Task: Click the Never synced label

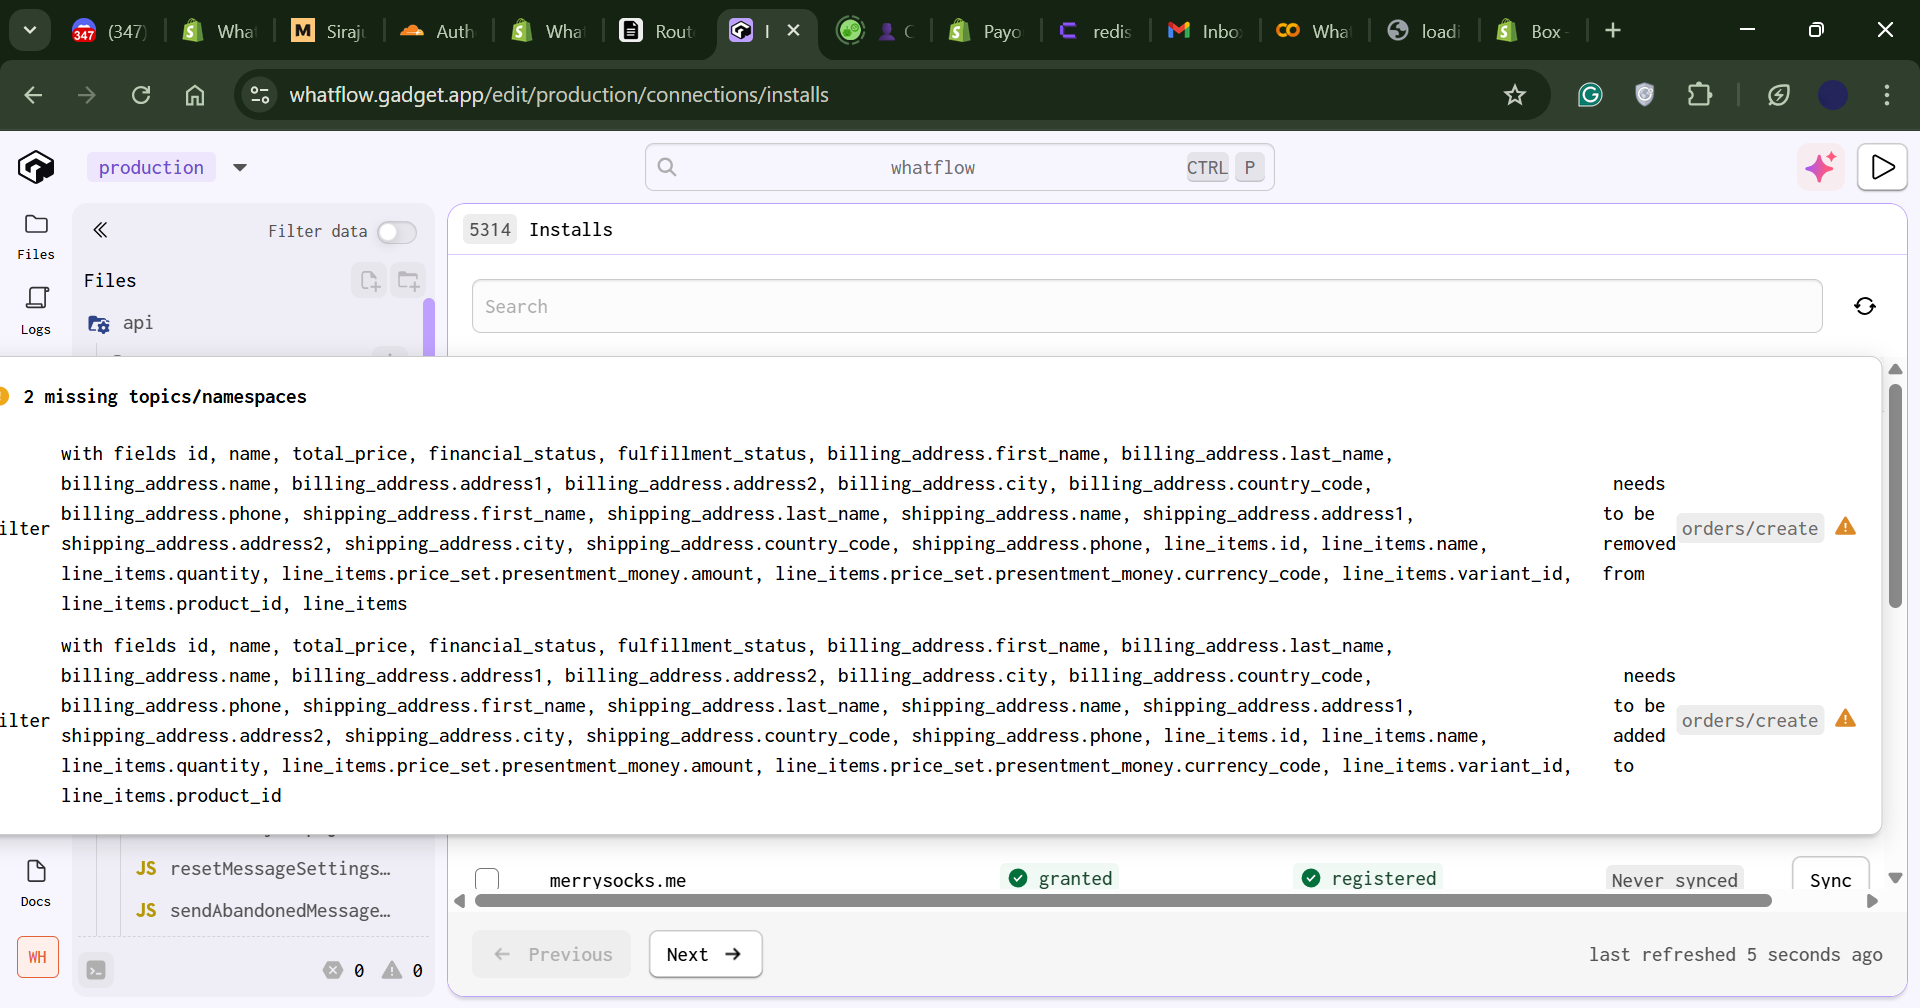Action: 1675,880
